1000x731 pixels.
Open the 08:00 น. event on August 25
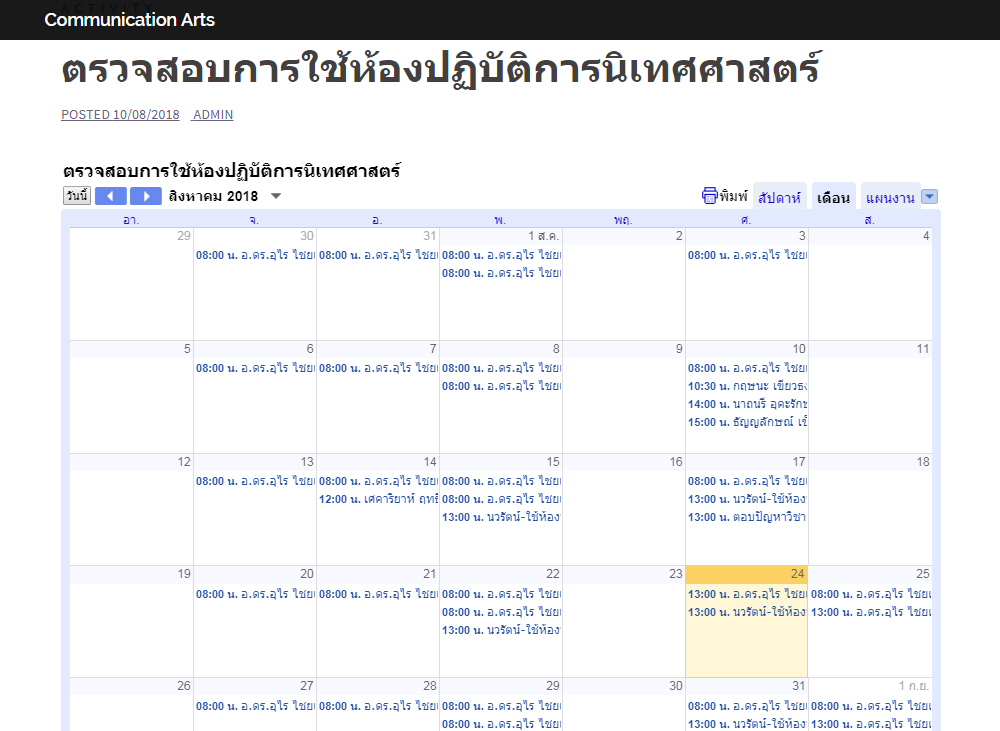point(871,594)
